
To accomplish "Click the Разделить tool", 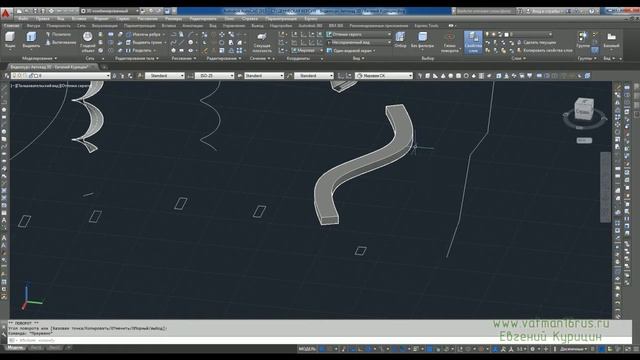I will [x=139, y=51].
